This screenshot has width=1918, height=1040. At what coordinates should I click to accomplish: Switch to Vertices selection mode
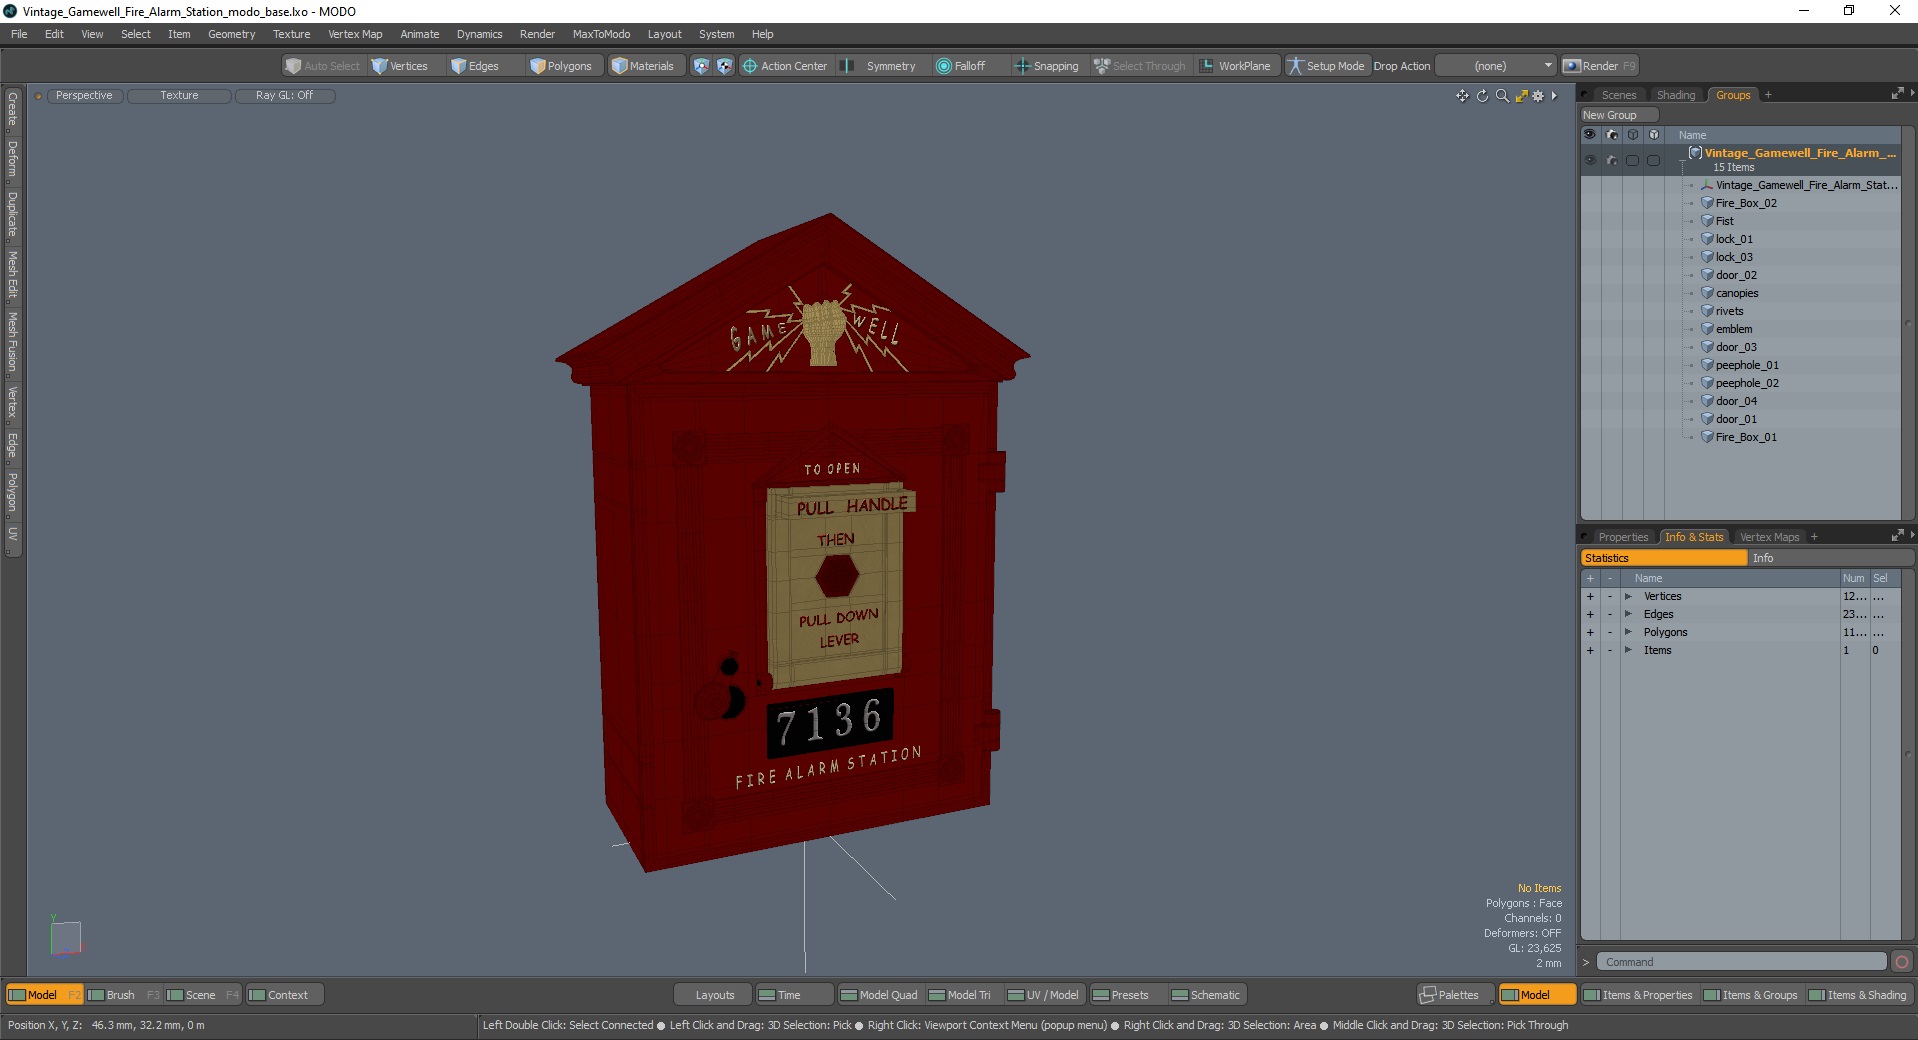point(400,66)
